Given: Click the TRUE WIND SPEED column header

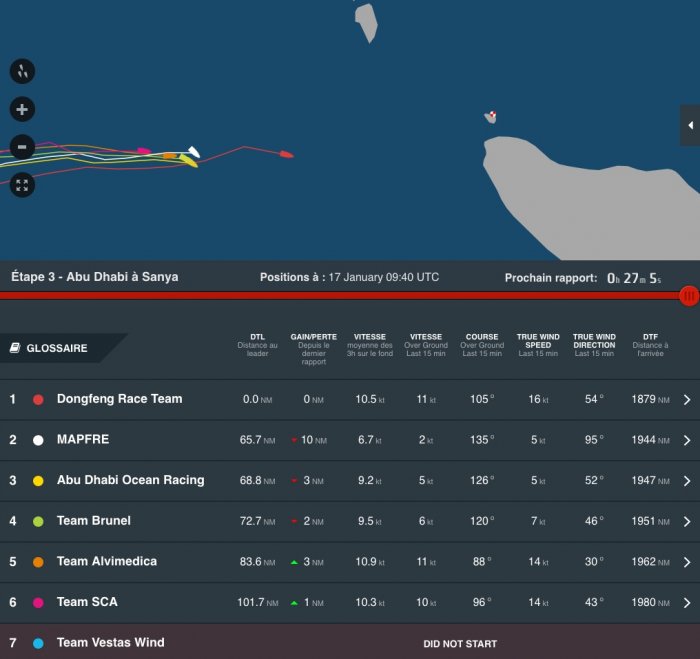Looking at the screenshot, I should pos(538,345).
